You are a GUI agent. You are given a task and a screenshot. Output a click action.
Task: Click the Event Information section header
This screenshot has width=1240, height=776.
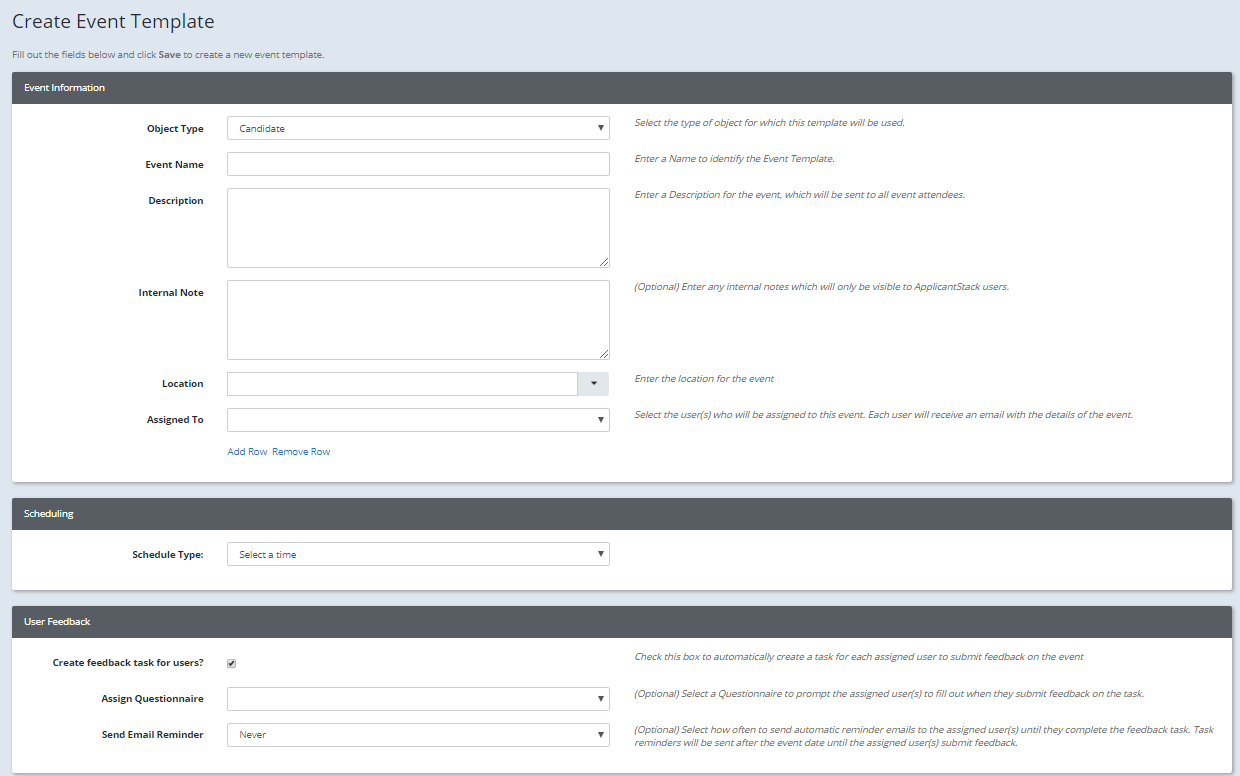[x=64, y=87]
